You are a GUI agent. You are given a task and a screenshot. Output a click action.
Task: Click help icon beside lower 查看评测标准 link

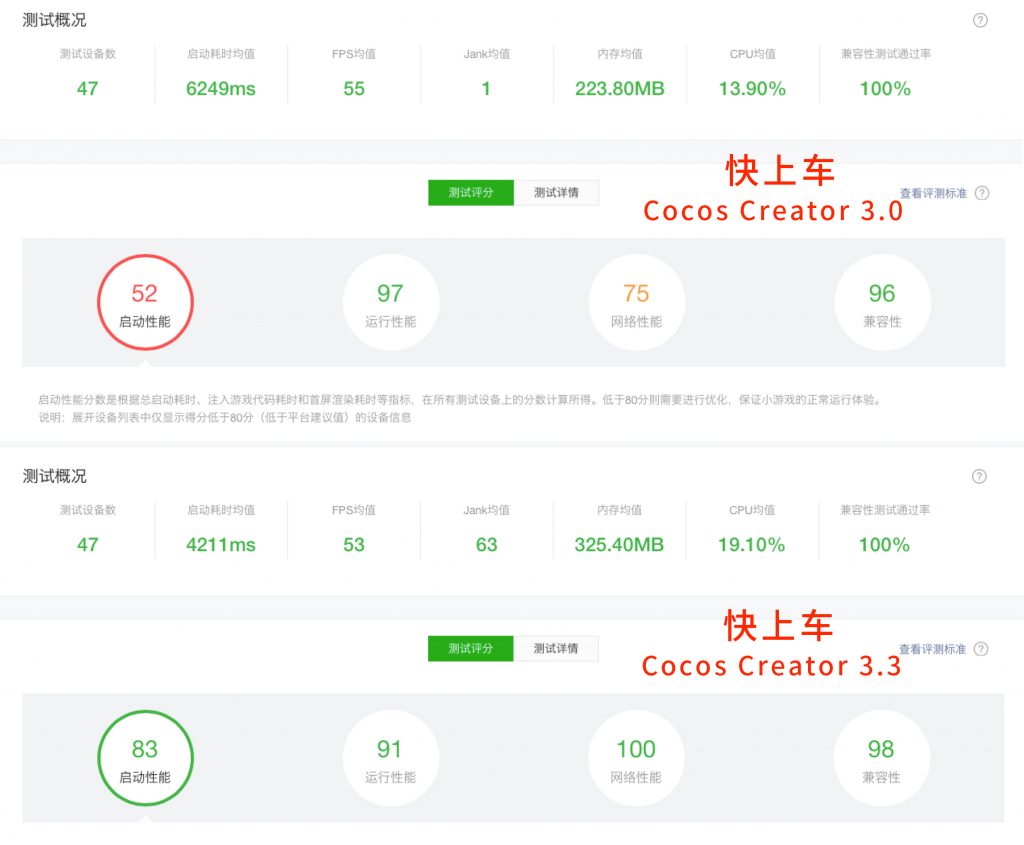pos(981,648)
